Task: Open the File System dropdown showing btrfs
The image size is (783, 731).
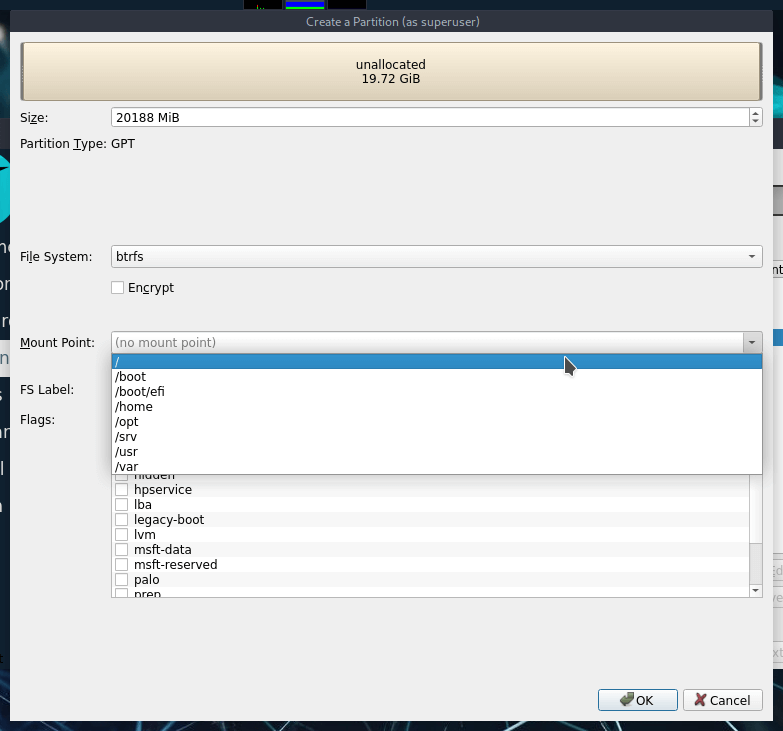Action: pos(436,257)
